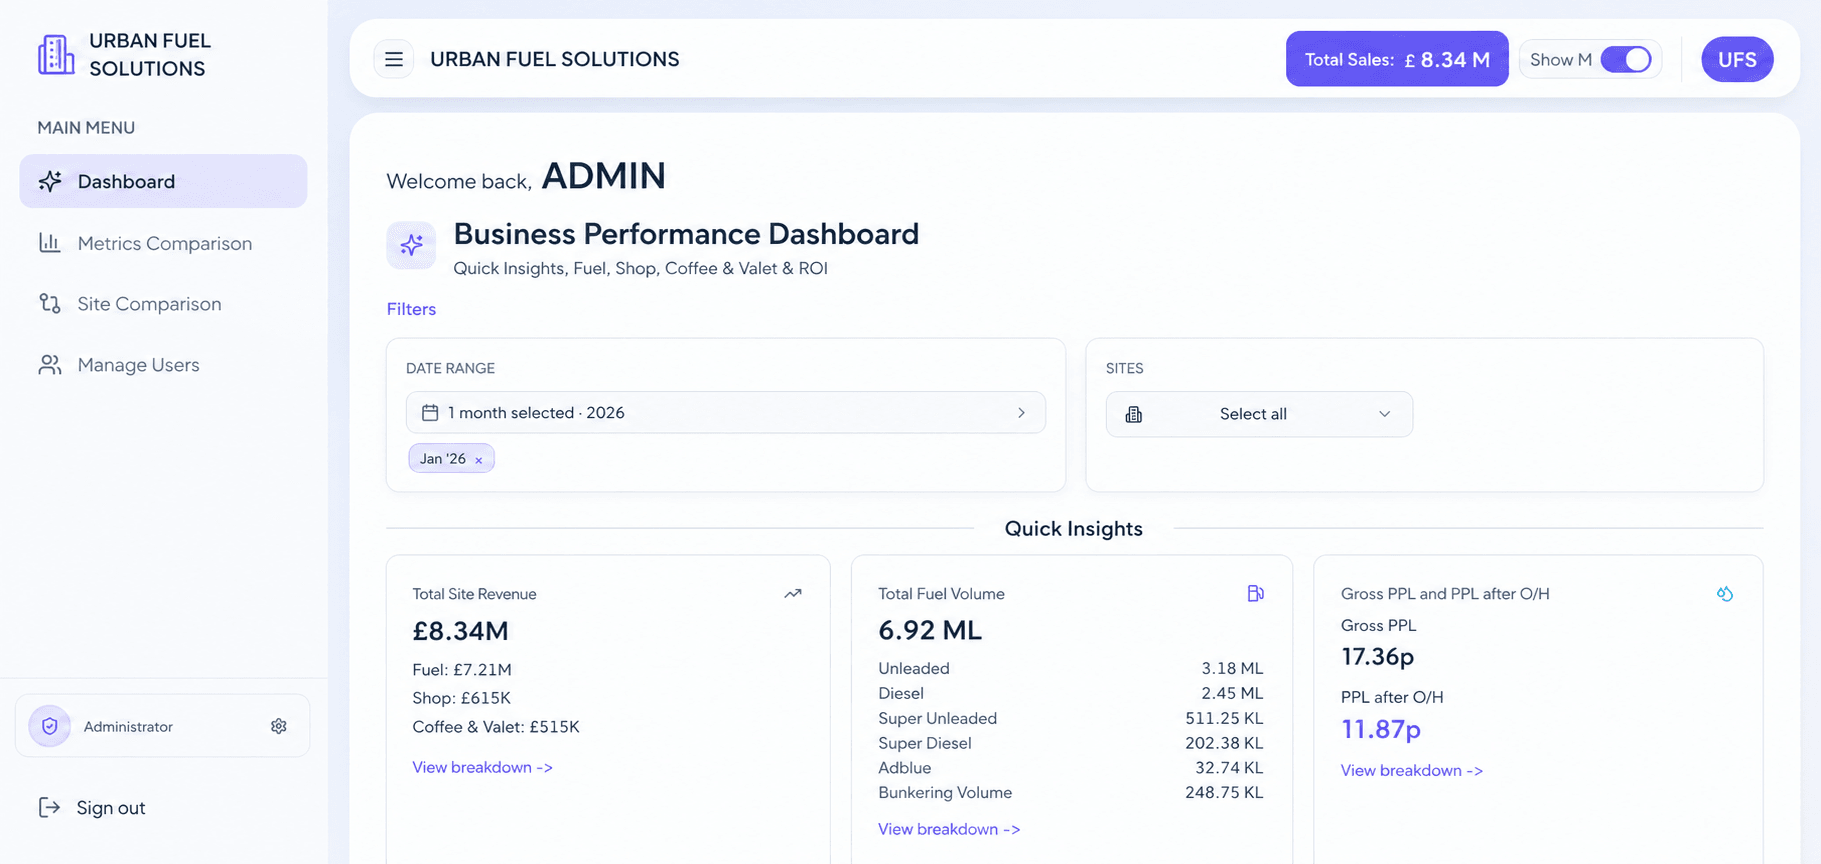1821x864 pixels.
Task: Remove the Jan '26 date chip
Action: pos(479,460)
